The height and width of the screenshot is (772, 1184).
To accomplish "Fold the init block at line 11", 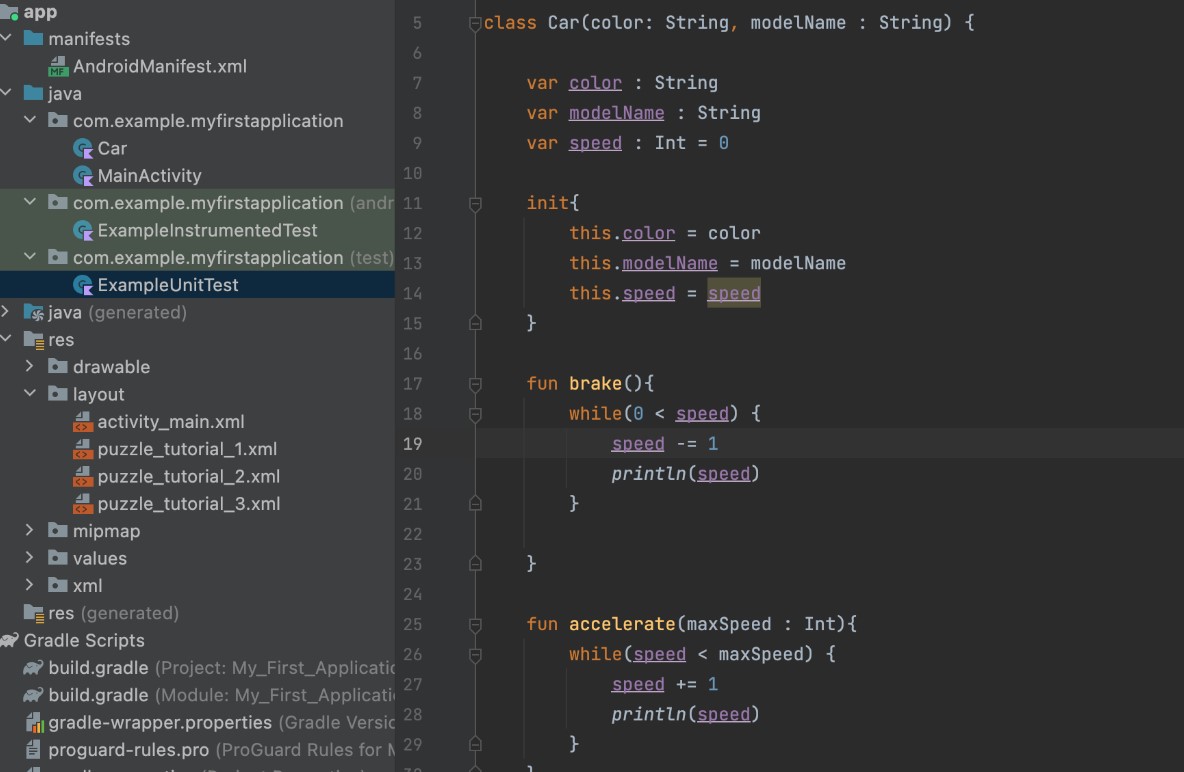I will (475, 204).
